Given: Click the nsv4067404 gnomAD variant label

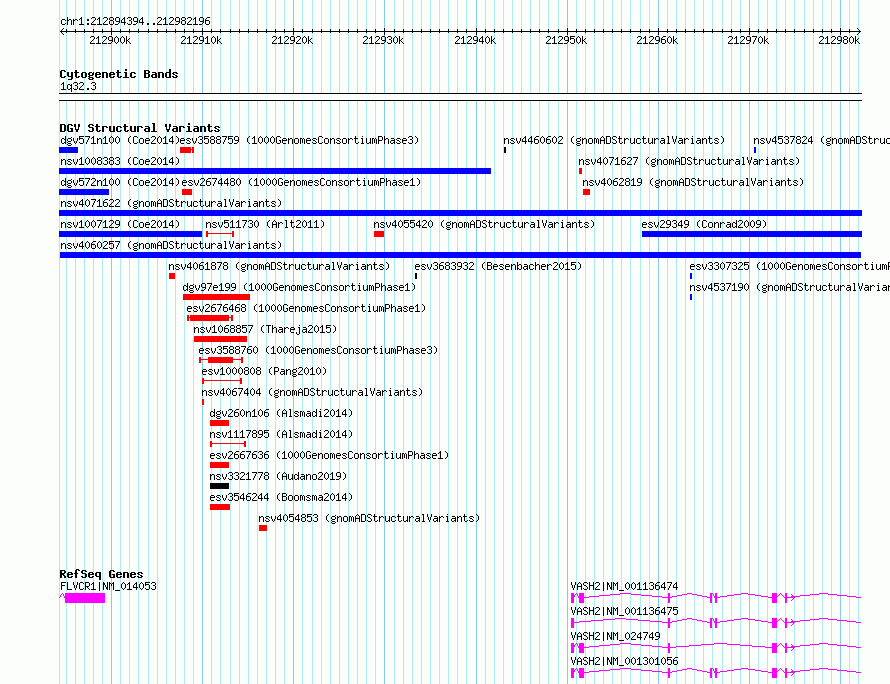Looking at the screenshot, I should click(x=312, y=392).
